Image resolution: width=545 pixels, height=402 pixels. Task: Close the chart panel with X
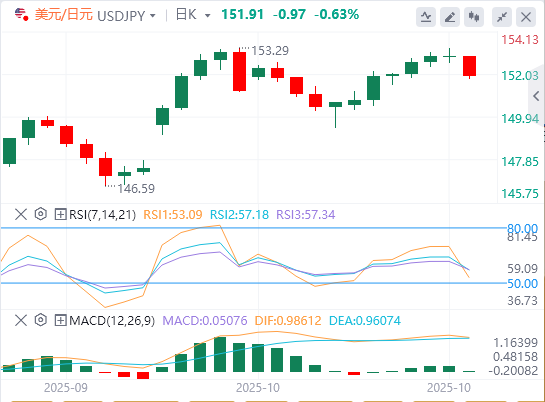click(x=526, y=17)
